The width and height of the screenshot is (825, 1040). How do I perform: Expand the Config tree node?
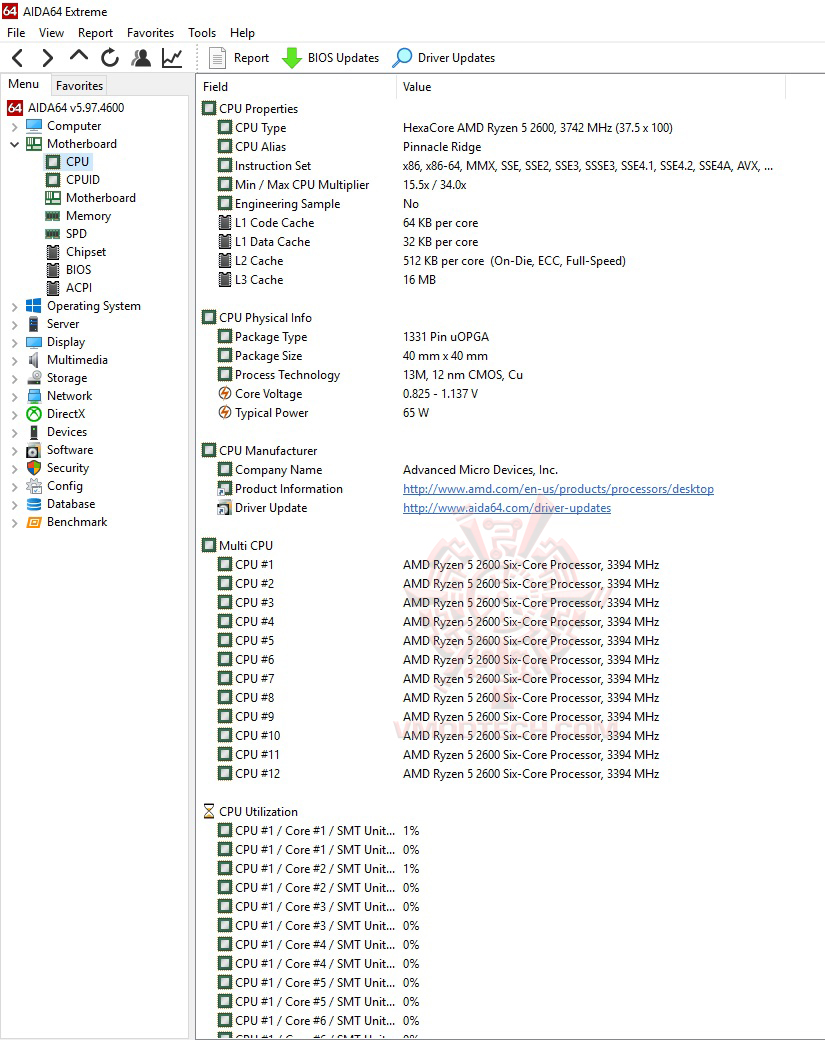point(15,486)
